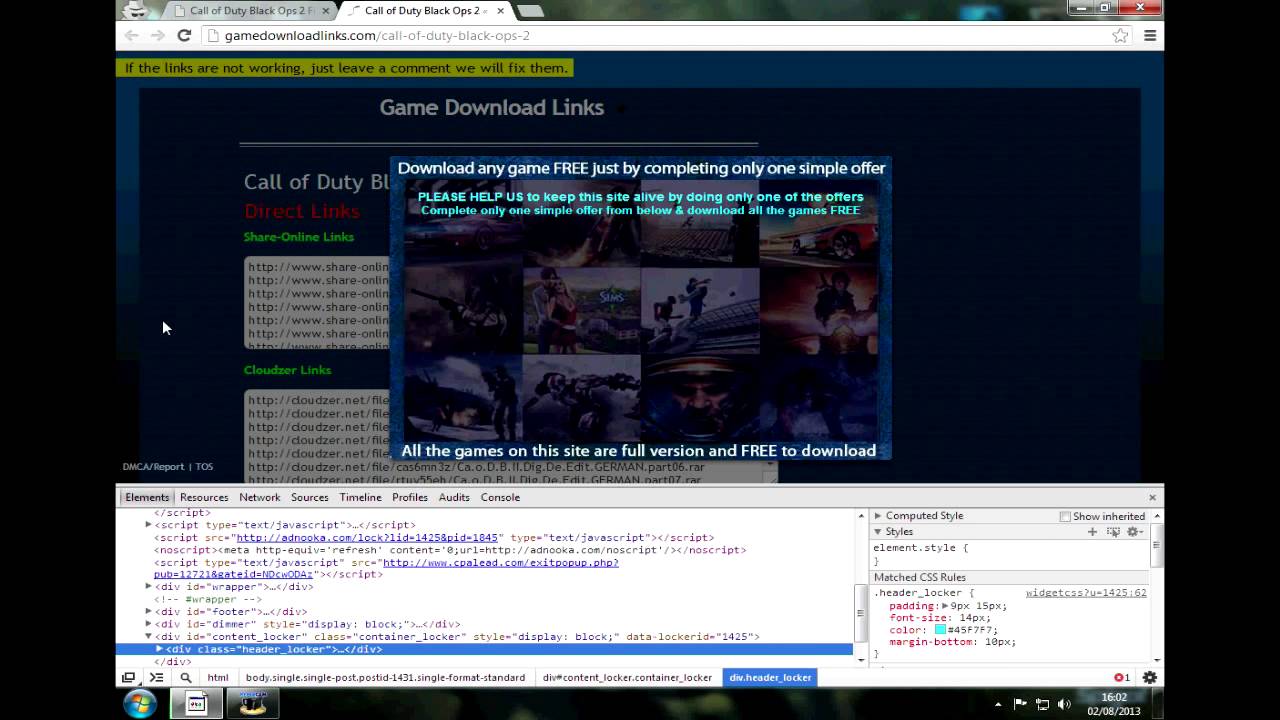Click the DMCA/Report link
1280x720 pixels.
[x=153, y=467]
